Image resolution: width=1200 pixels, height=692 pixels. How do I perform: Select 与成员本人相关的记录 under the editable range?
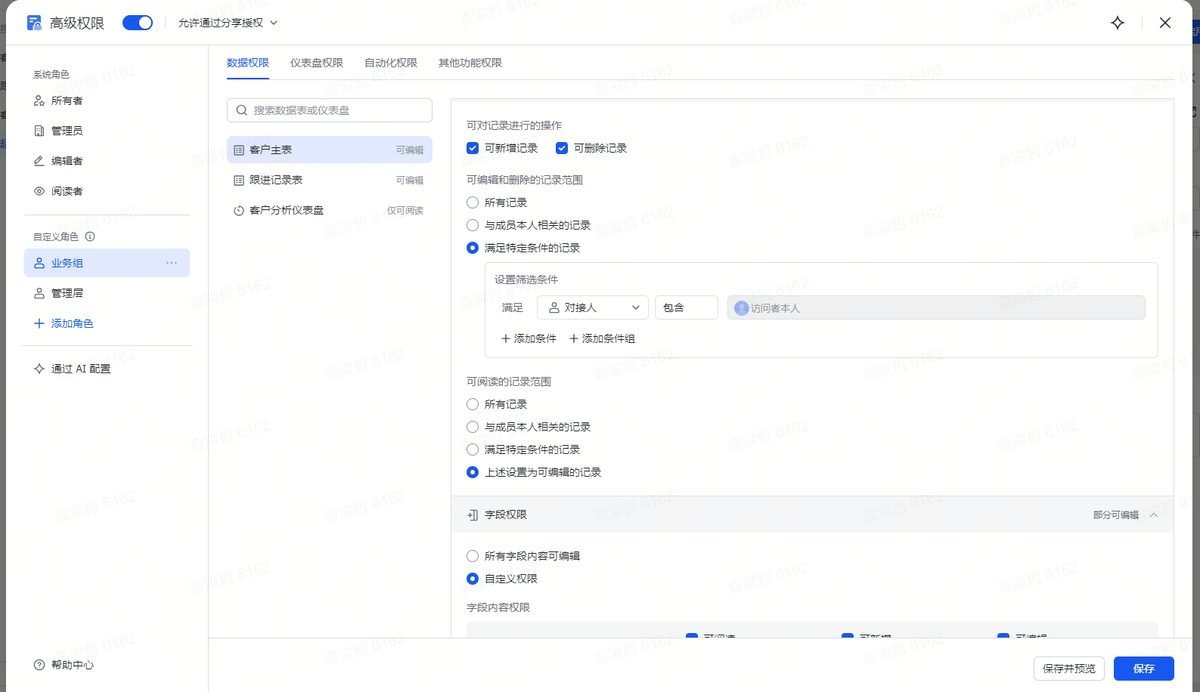point(473,225)
